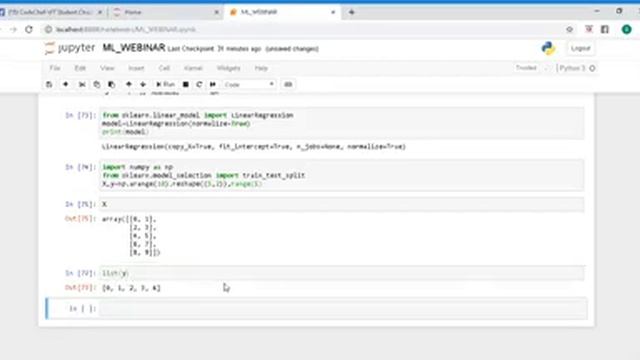The image size is (640, 360).
Task: Click the Python logo icon
Action: (548, 48)
